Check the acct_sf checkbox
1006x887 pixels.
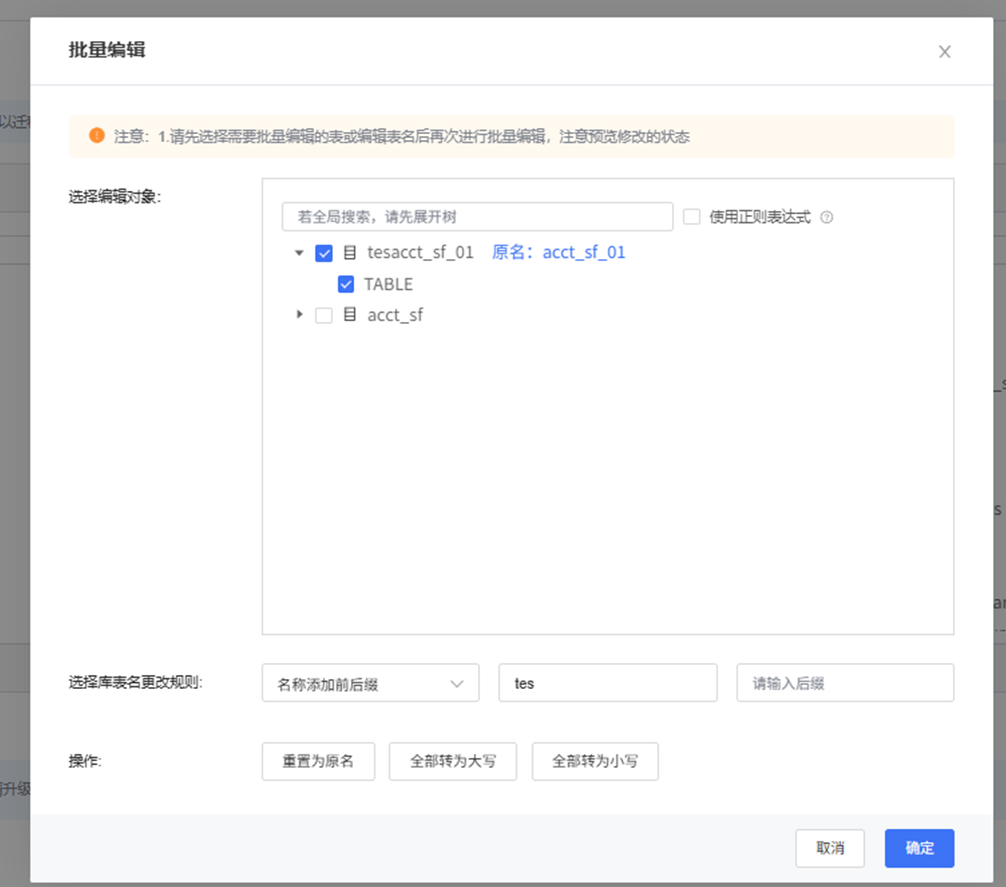324,315
